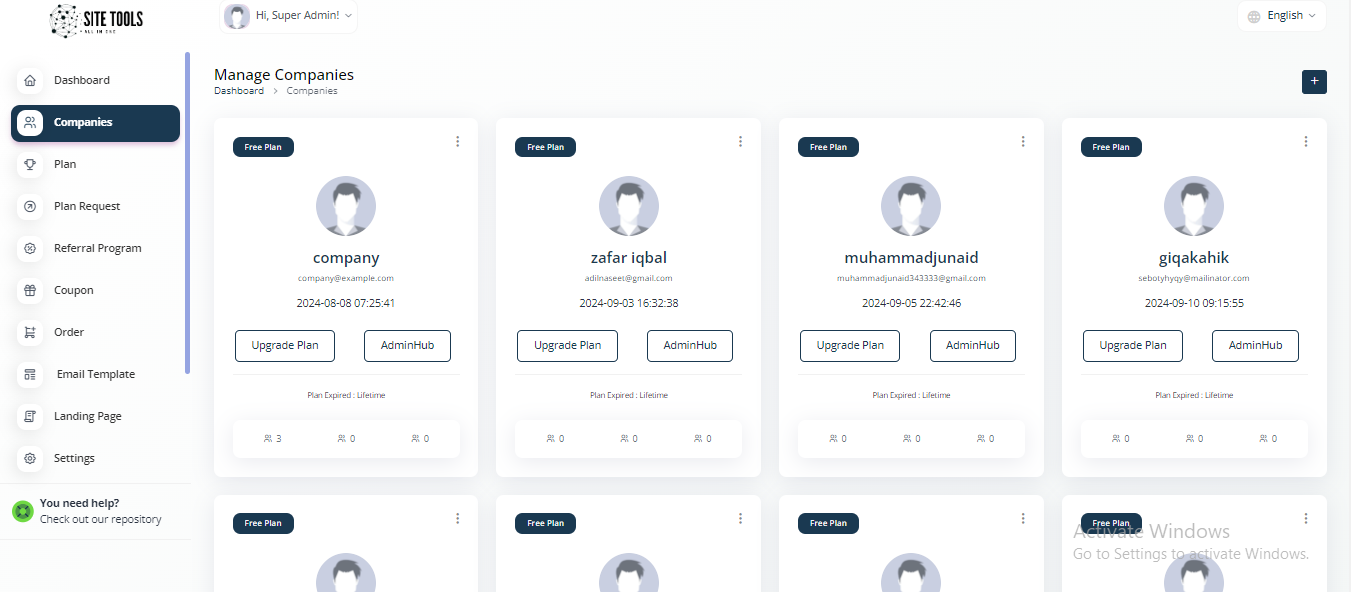Click AdminHub button on giqakahik card
The height and width of the screenshot is (592, 1351).
coord(1255,346)
